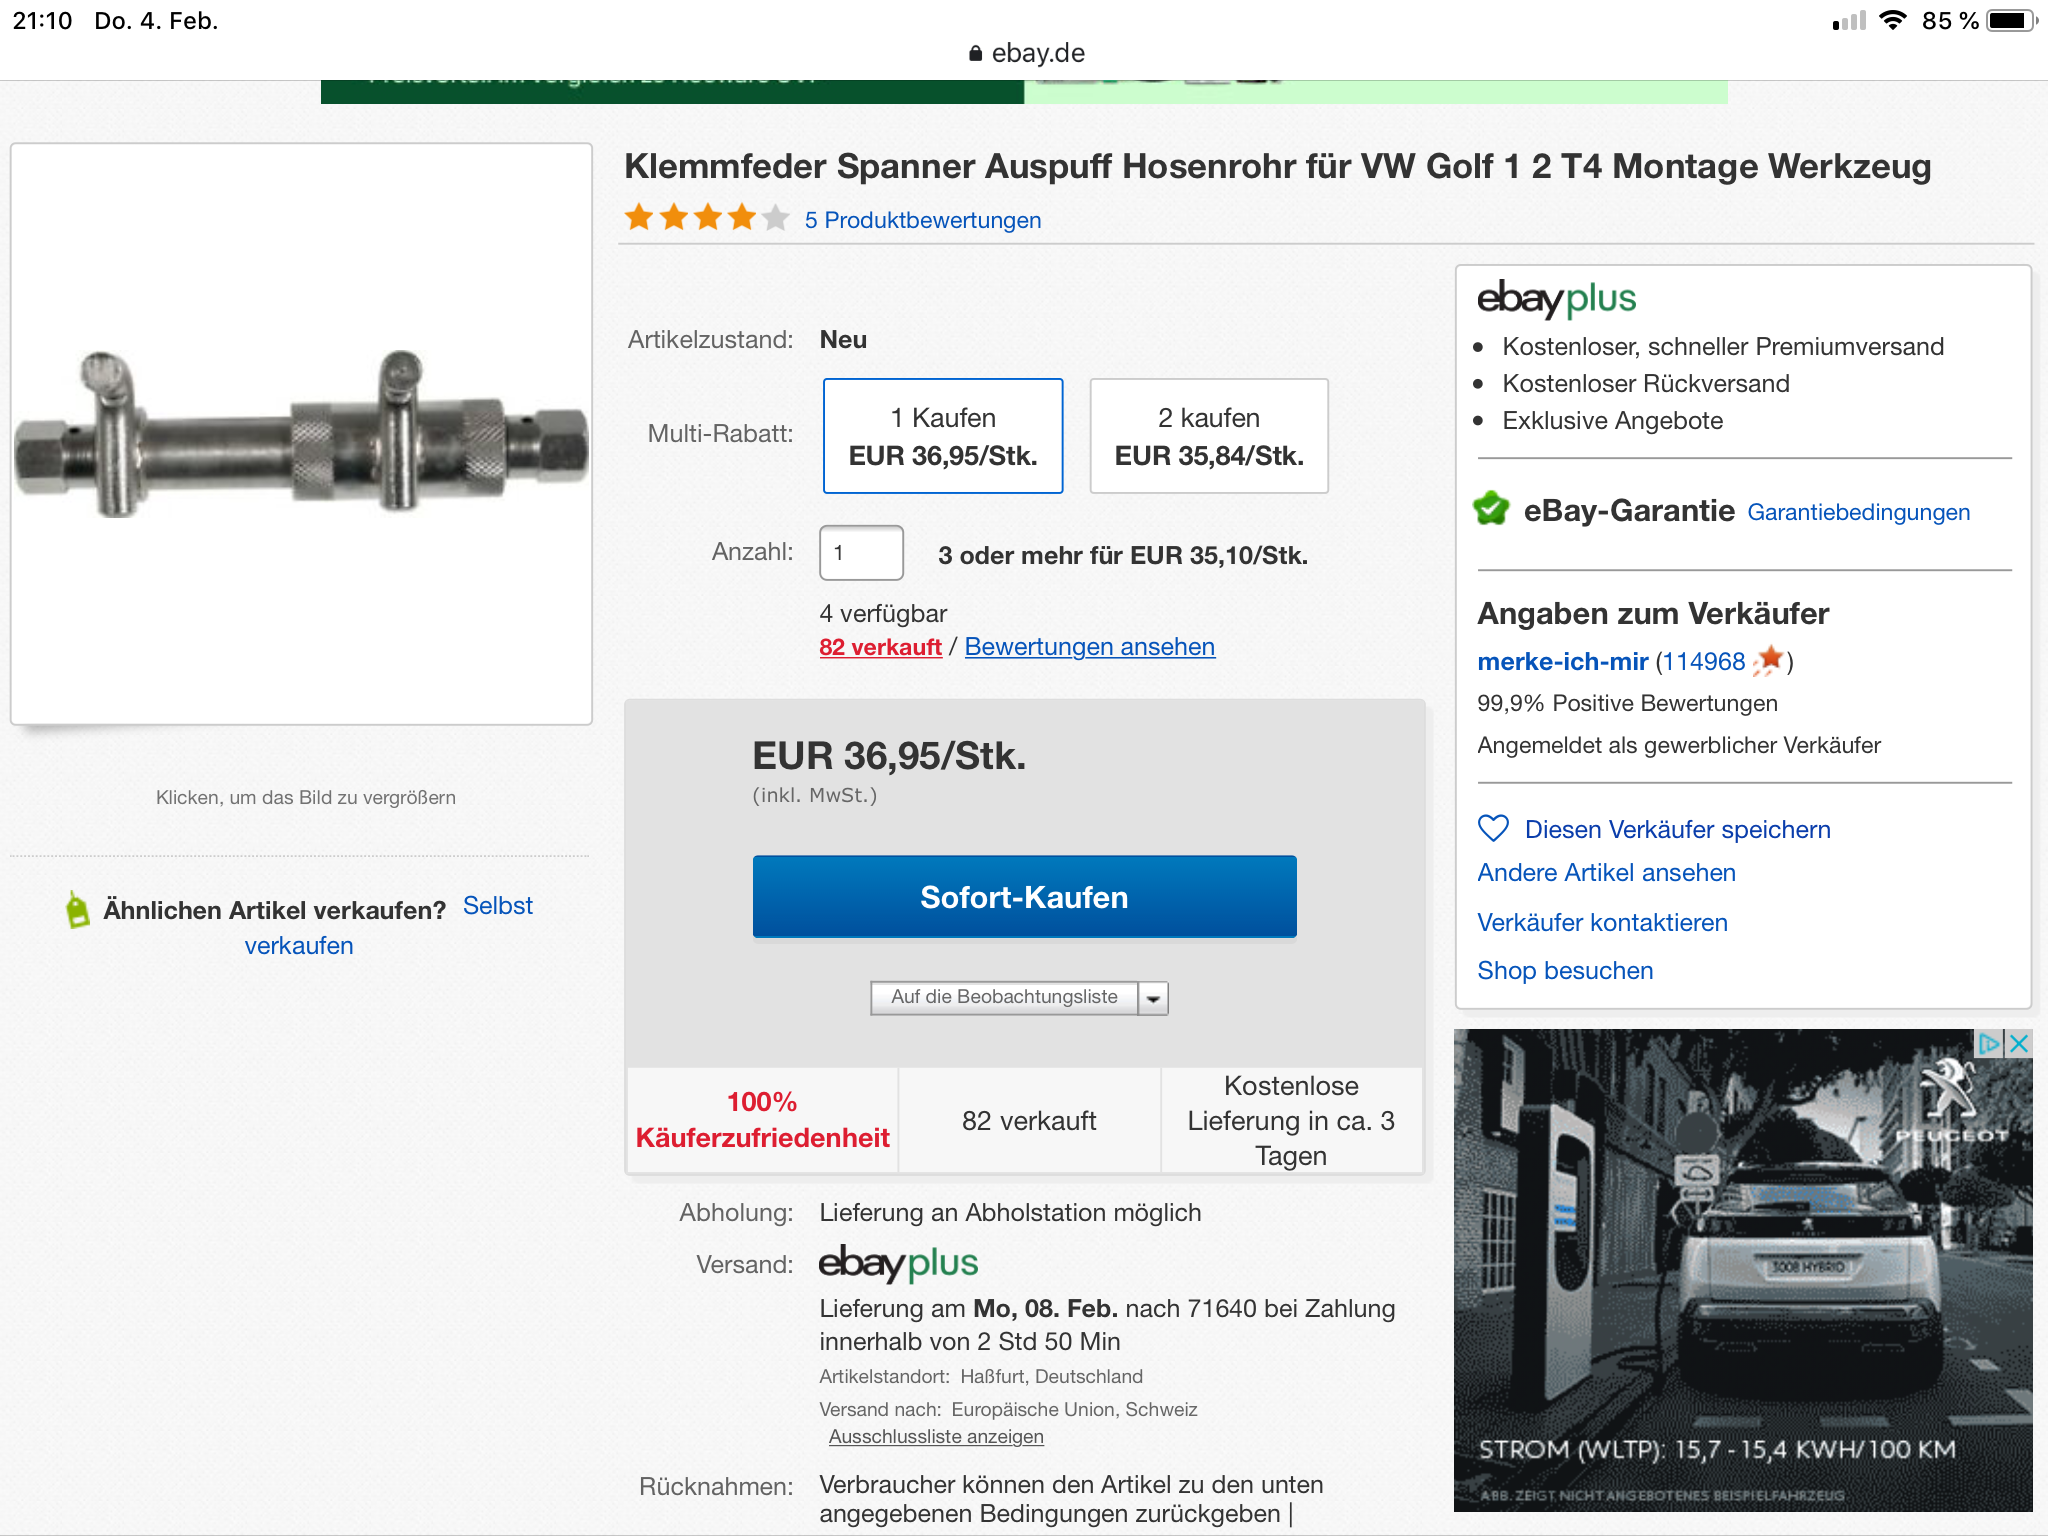
Task: Click the eBay Plus logo in seller box
Action: (x=1556, y=299)
